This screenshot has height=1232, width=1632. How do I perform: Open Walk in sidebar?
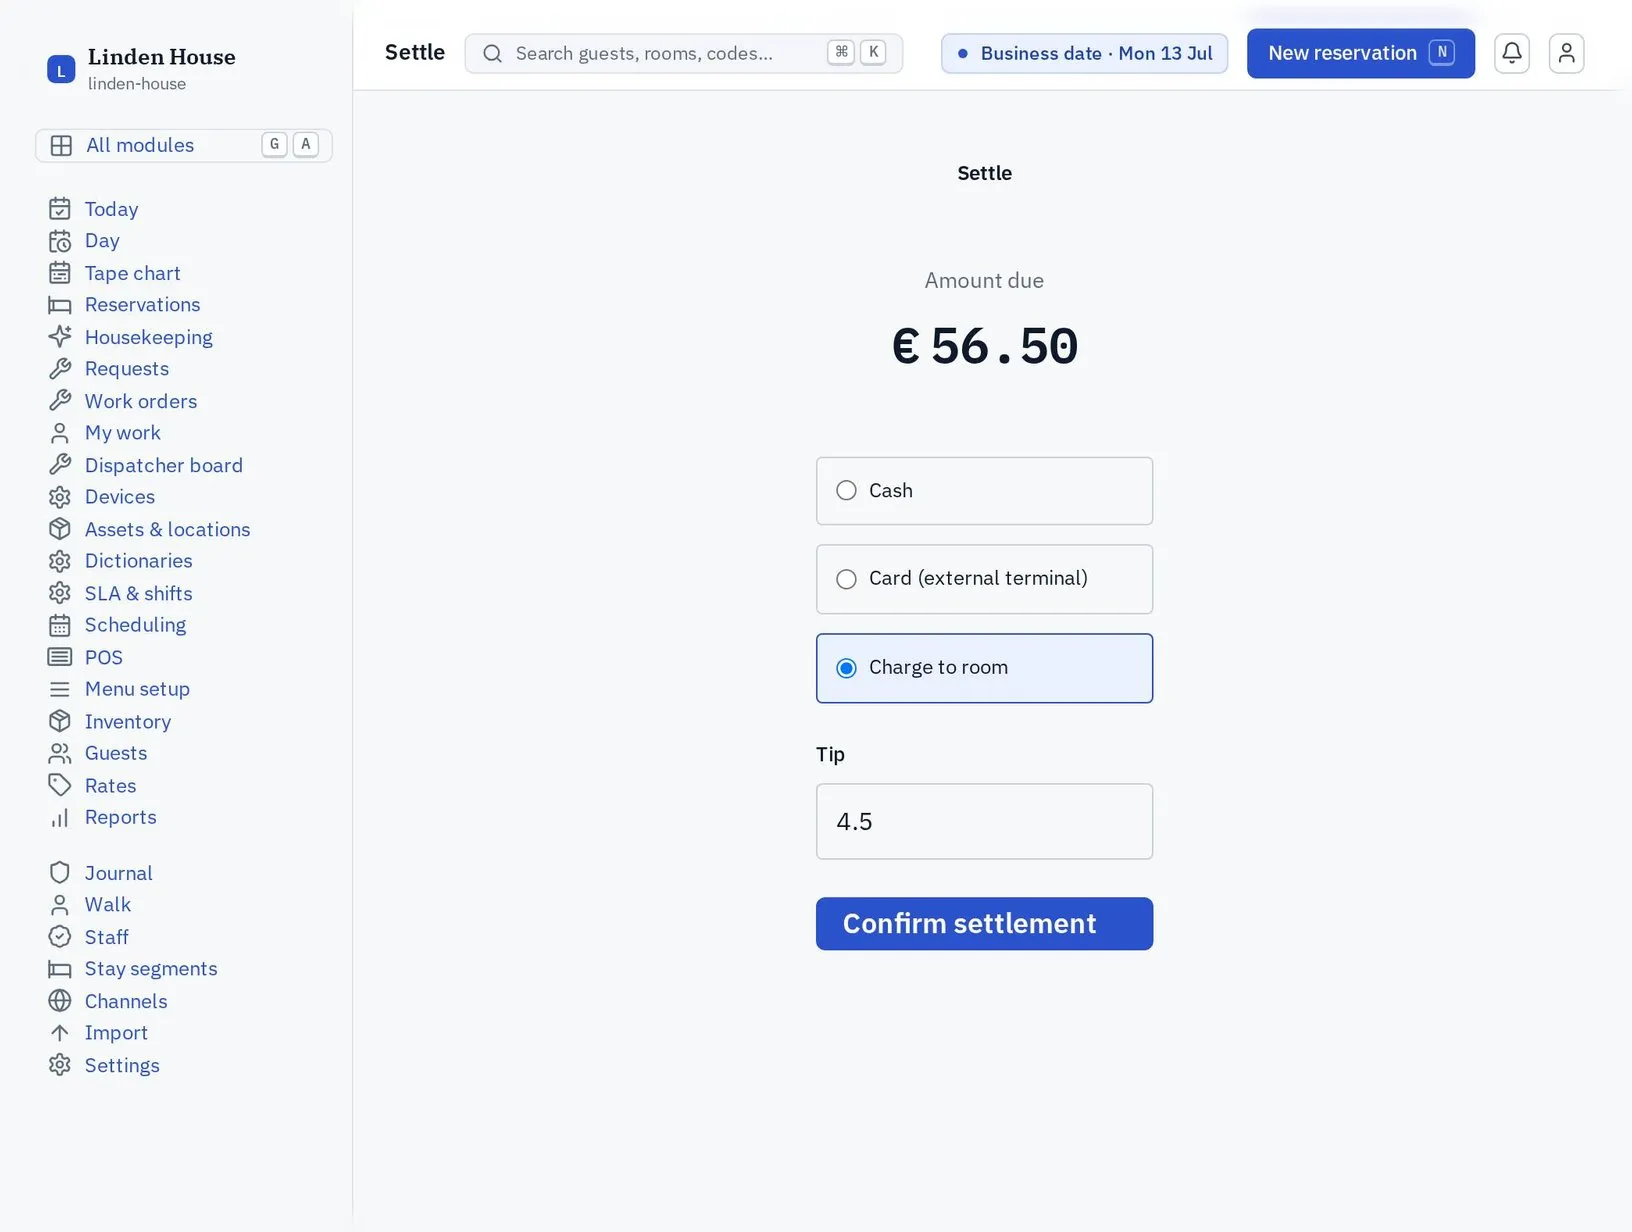pyautogui.click(x=108, y=905)
